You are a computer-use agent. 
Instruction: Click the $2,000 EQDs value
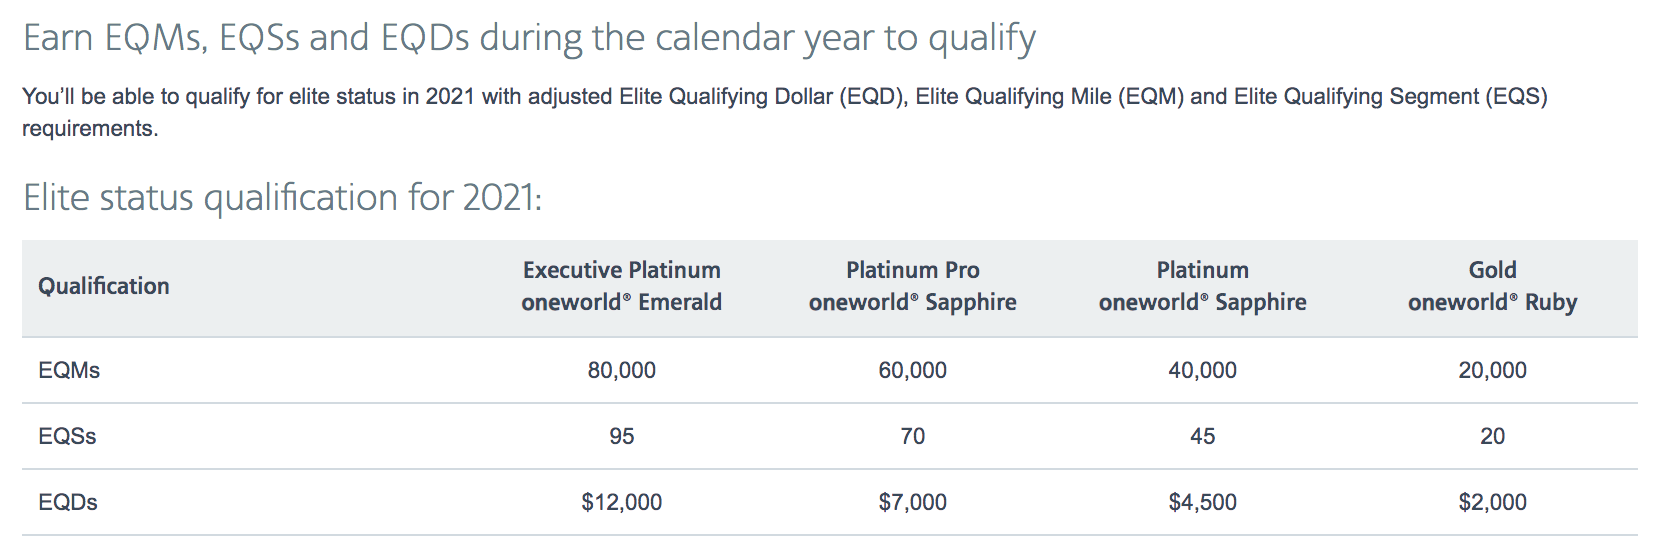coord(1492,502)
